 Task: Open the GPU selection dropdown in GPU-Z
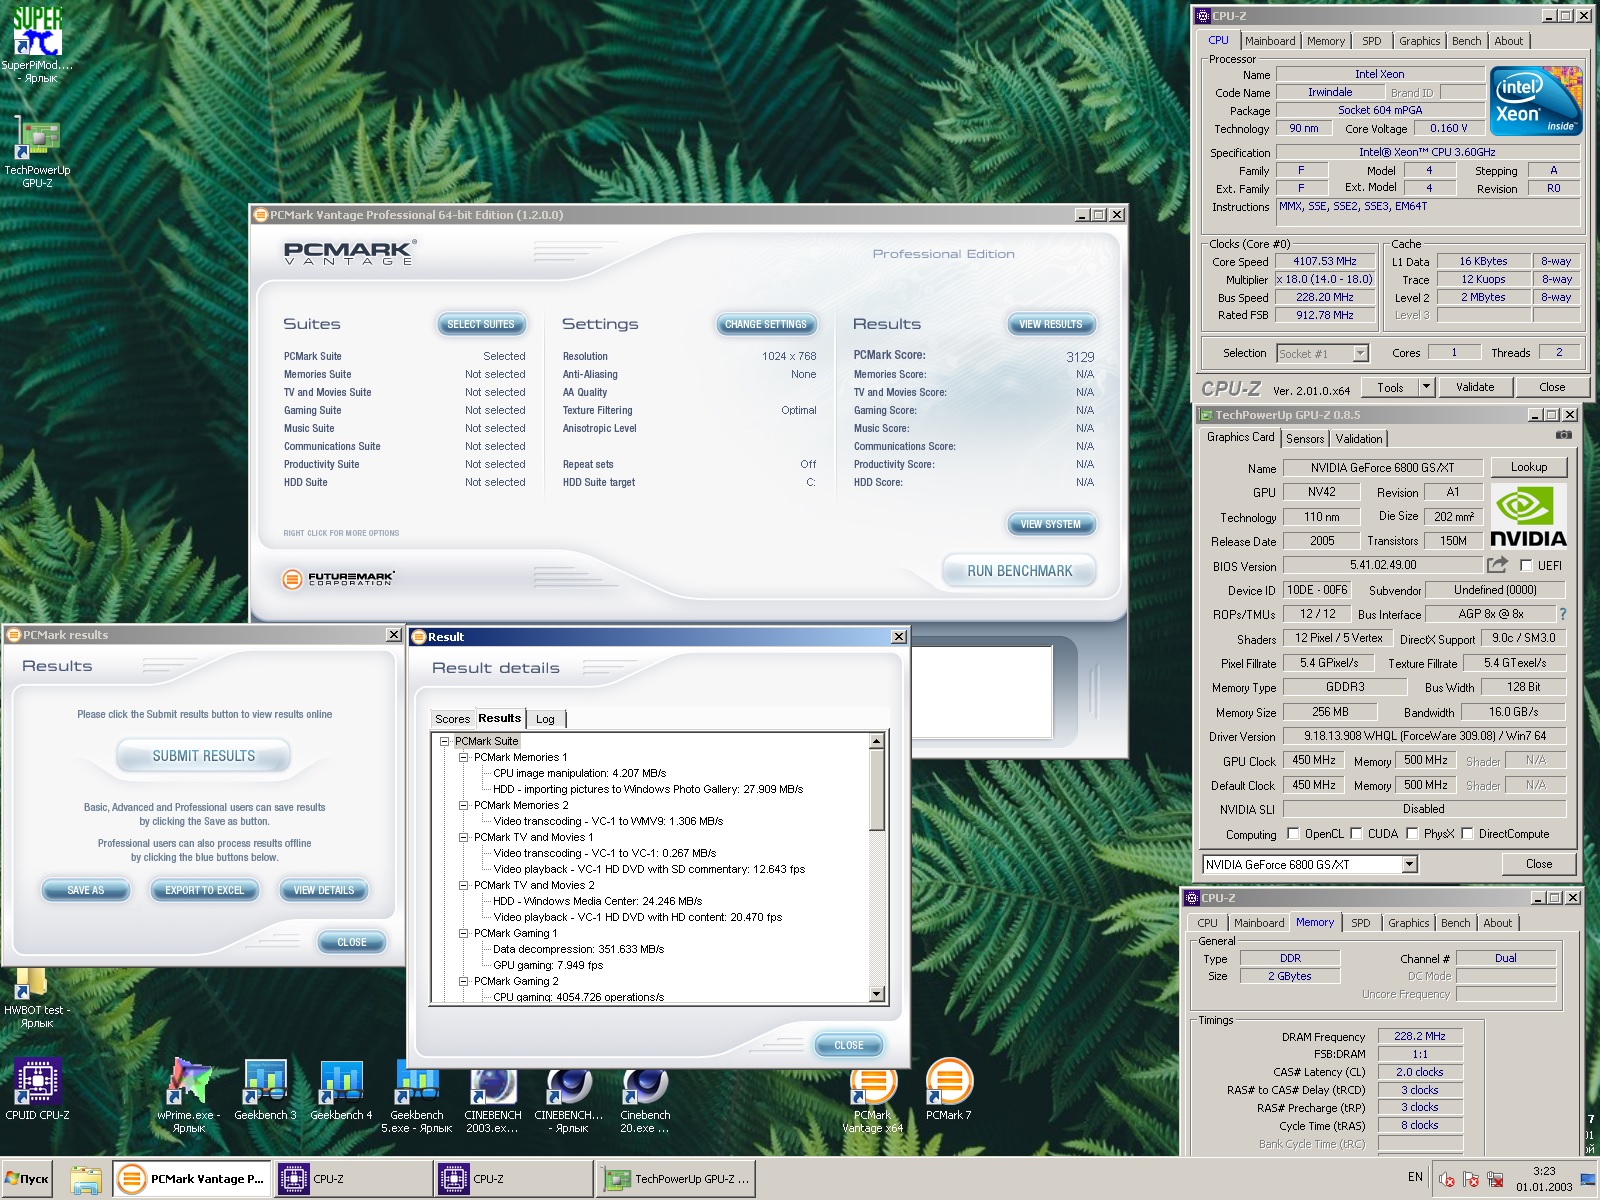coord(1410,864)
